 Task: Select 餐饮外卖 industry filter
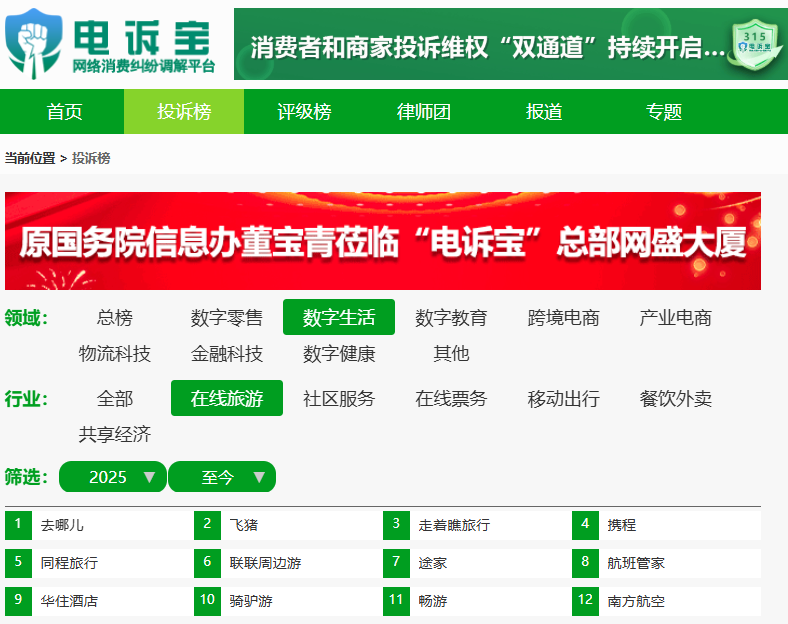pyautogui.click(x=675, y=398)
